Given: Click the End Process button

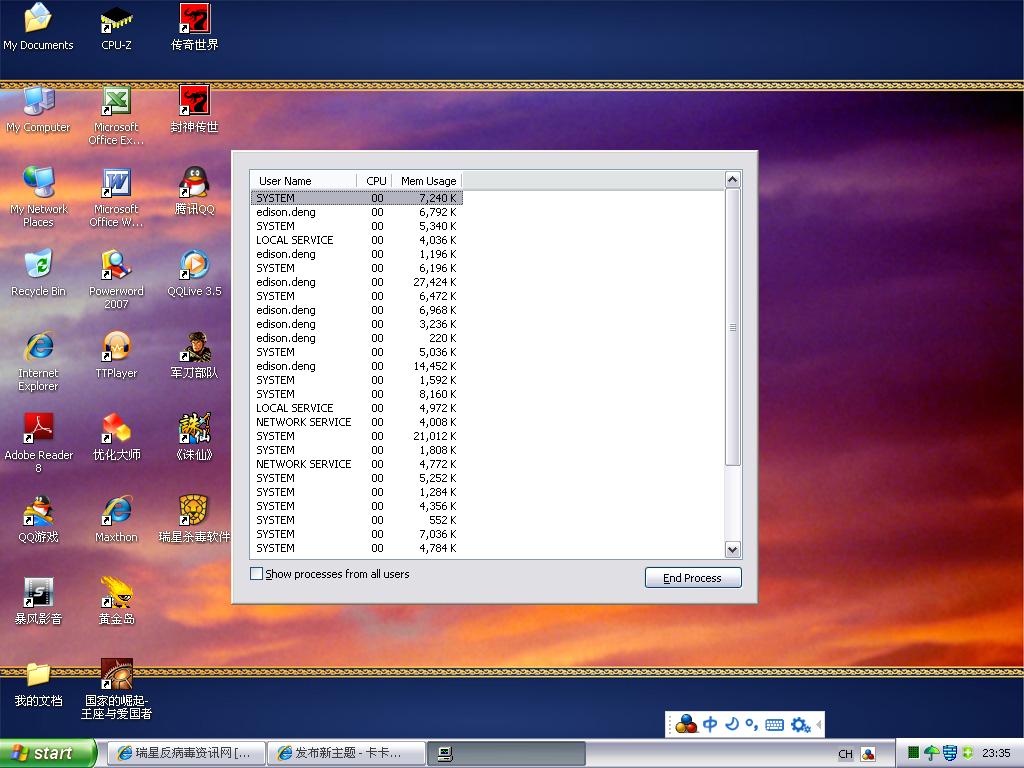Looking at the screenshot, I should (692, 578).
